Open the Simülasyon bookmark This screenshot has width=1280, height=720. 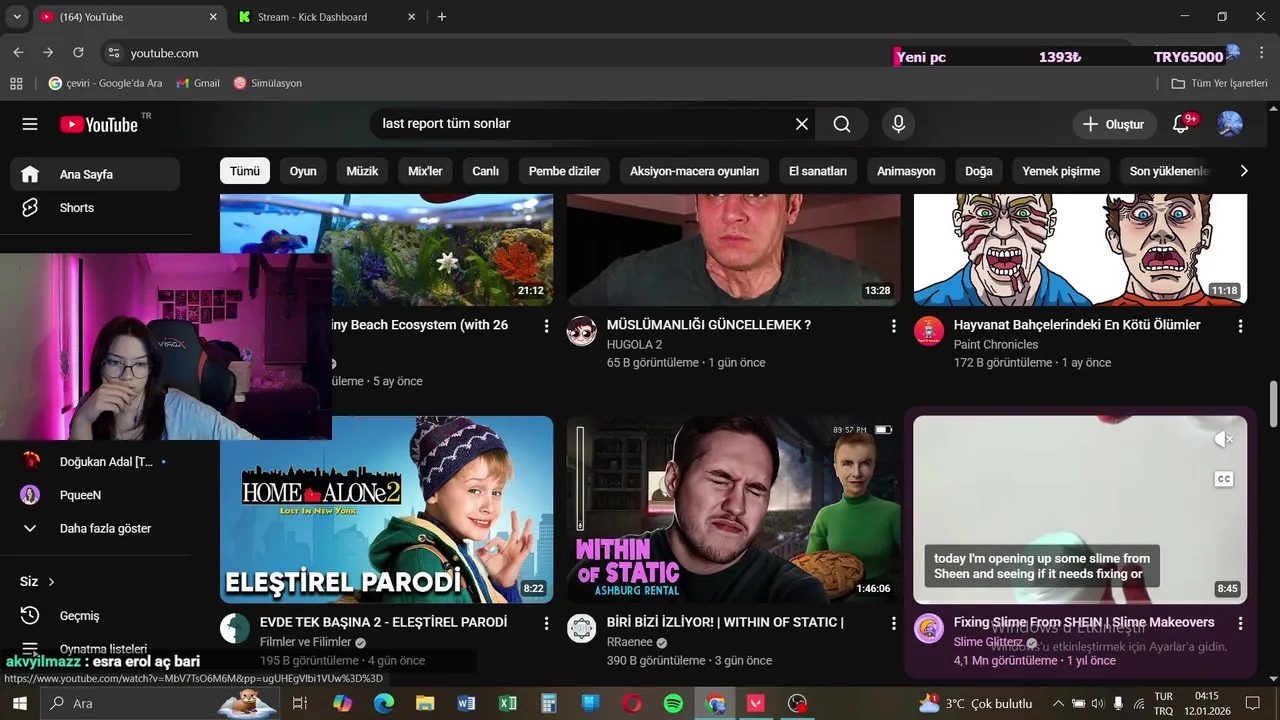[x=268, y=83]
